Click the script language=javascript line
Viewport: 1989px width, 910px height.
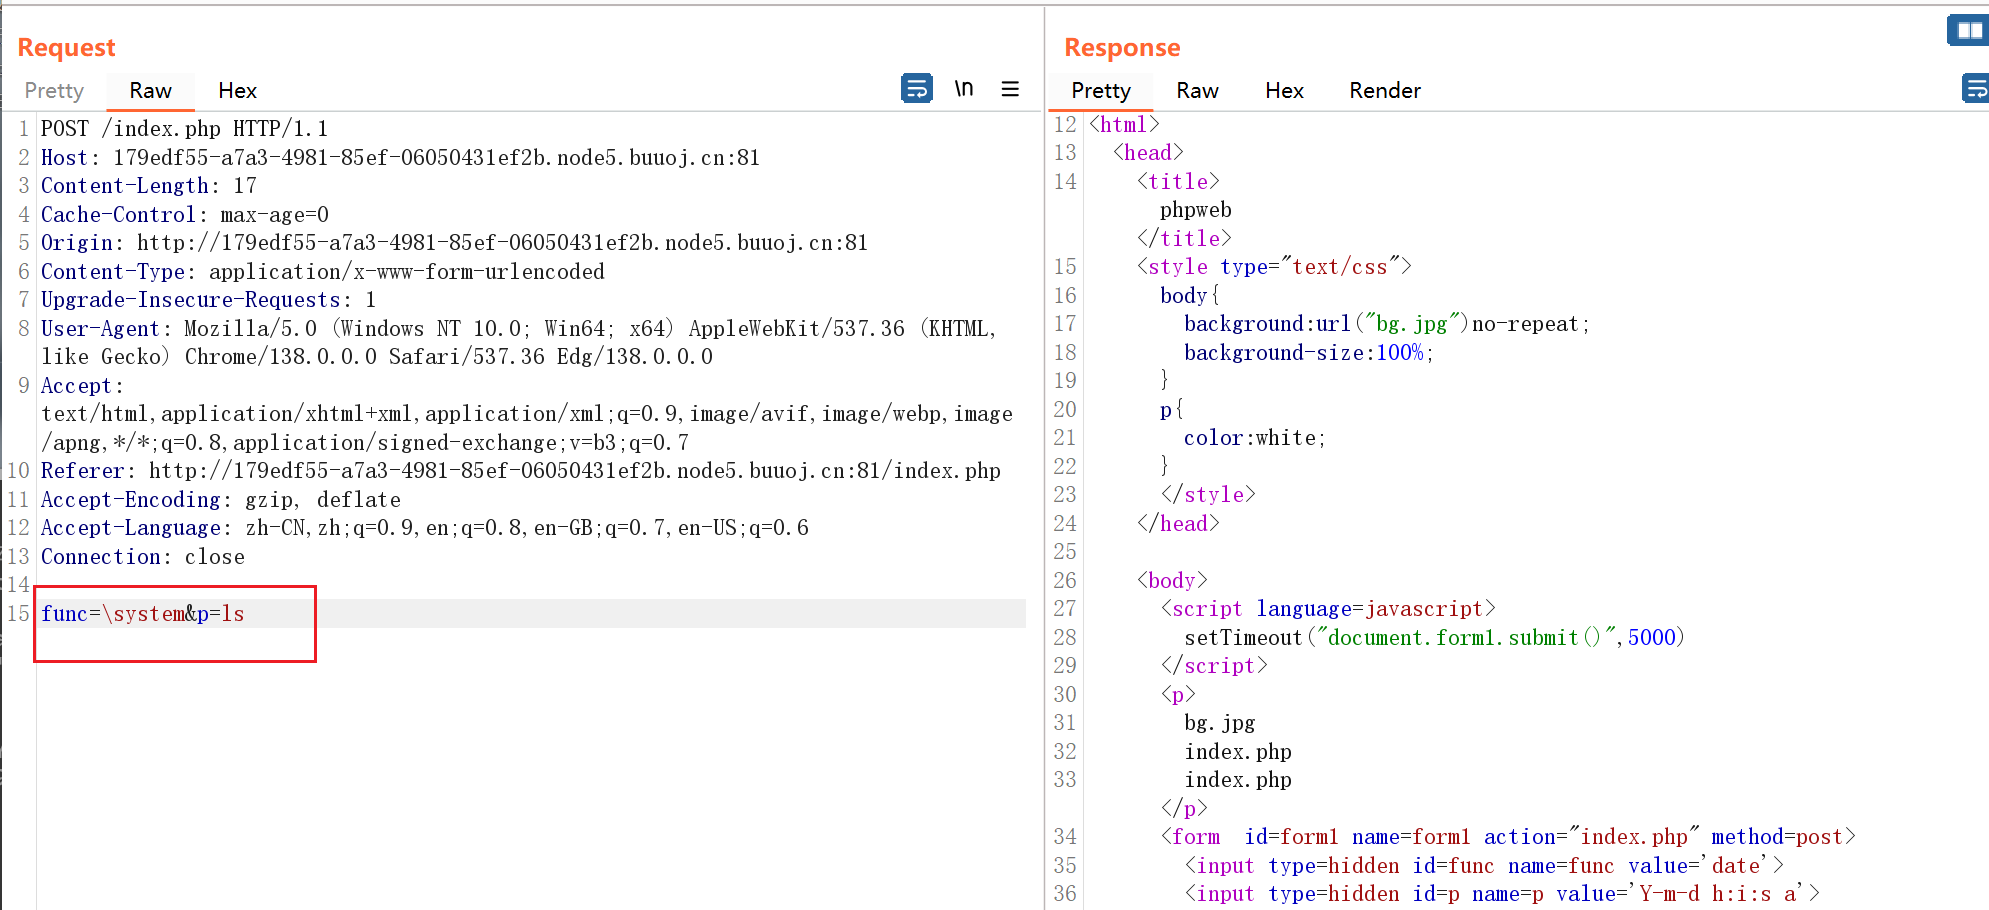coord(1328,609)
